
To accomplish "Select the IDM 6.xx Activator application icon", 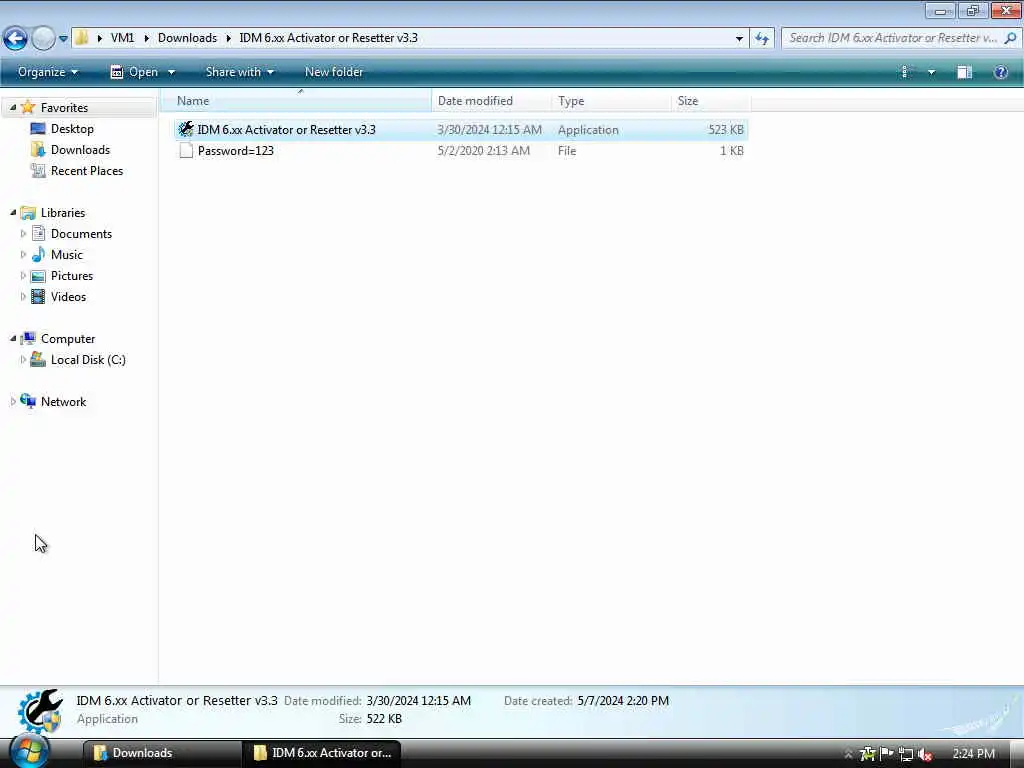I will (x=186, y=129).
